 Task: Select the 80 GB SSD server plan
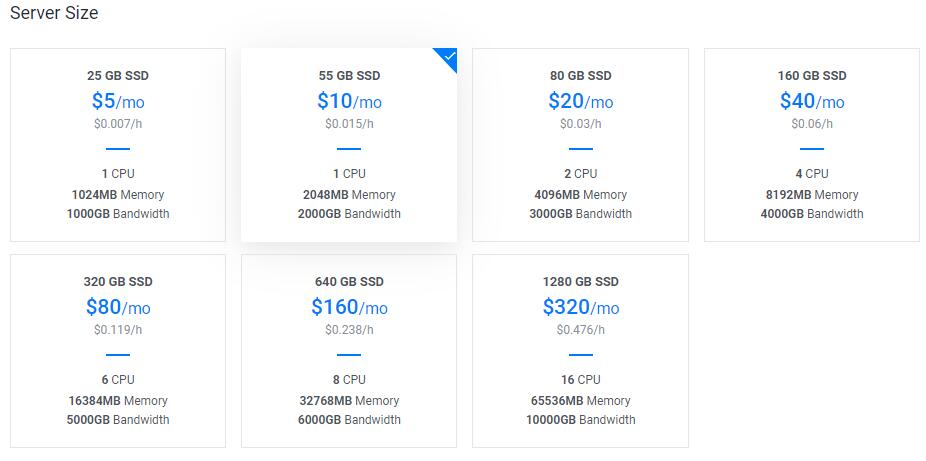tap(580, 145)
